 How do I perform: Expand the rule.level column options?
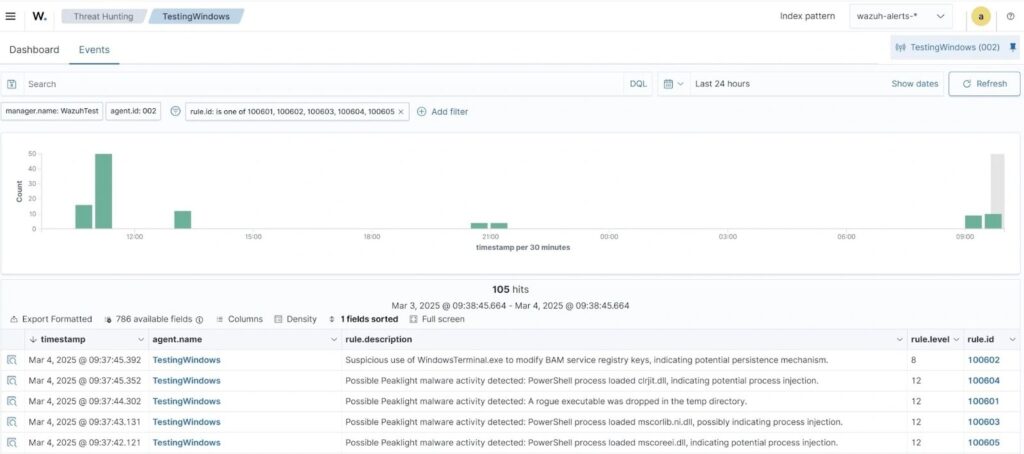coord(956,340)
